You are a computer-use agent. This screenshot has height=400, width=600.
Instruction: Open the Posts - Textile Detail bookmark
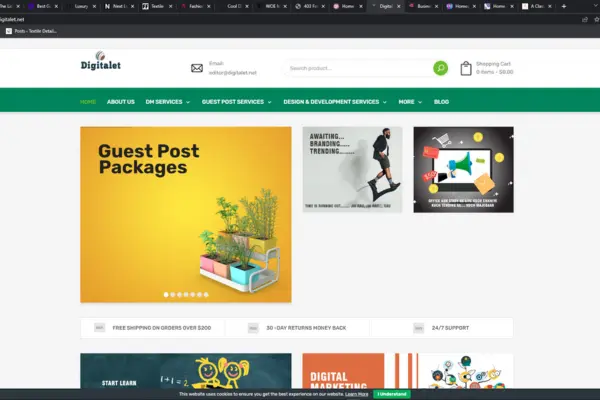[31, 31]
